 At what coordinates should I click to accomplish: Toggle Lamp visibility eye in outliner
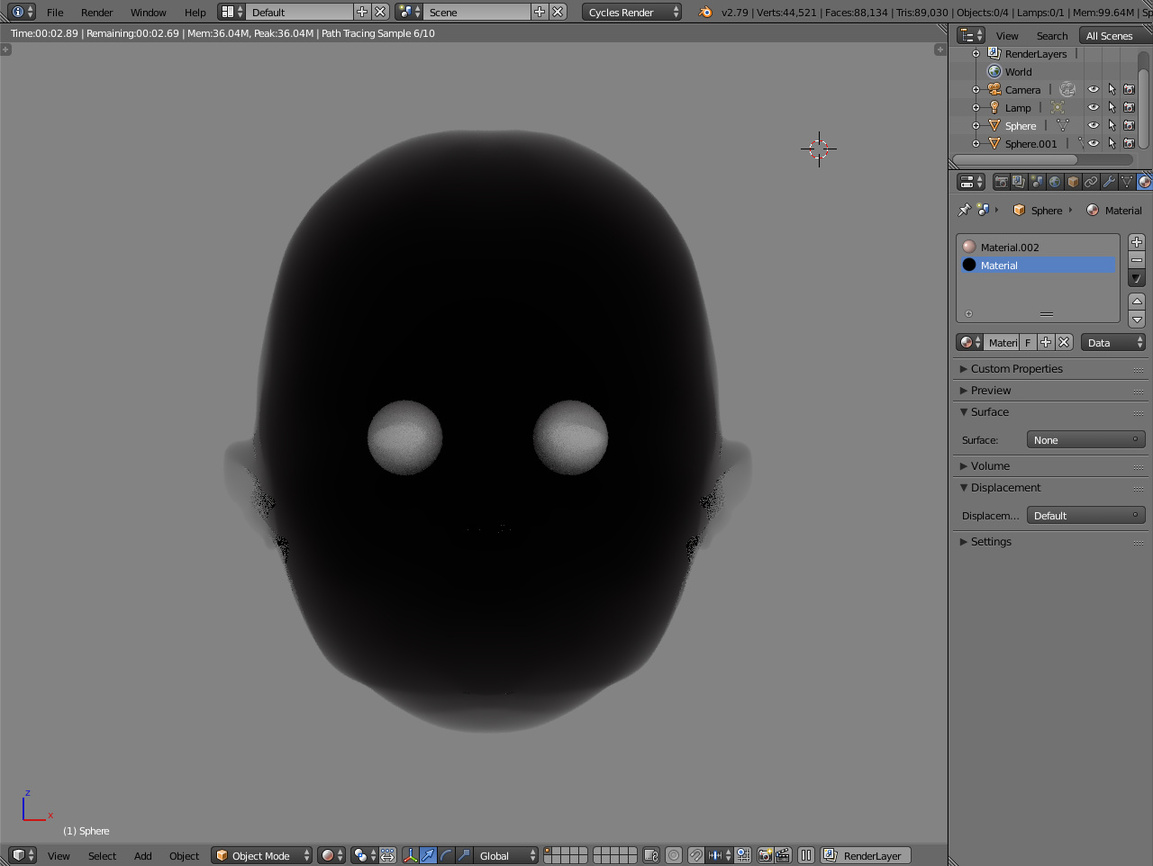pos(1093,108)
